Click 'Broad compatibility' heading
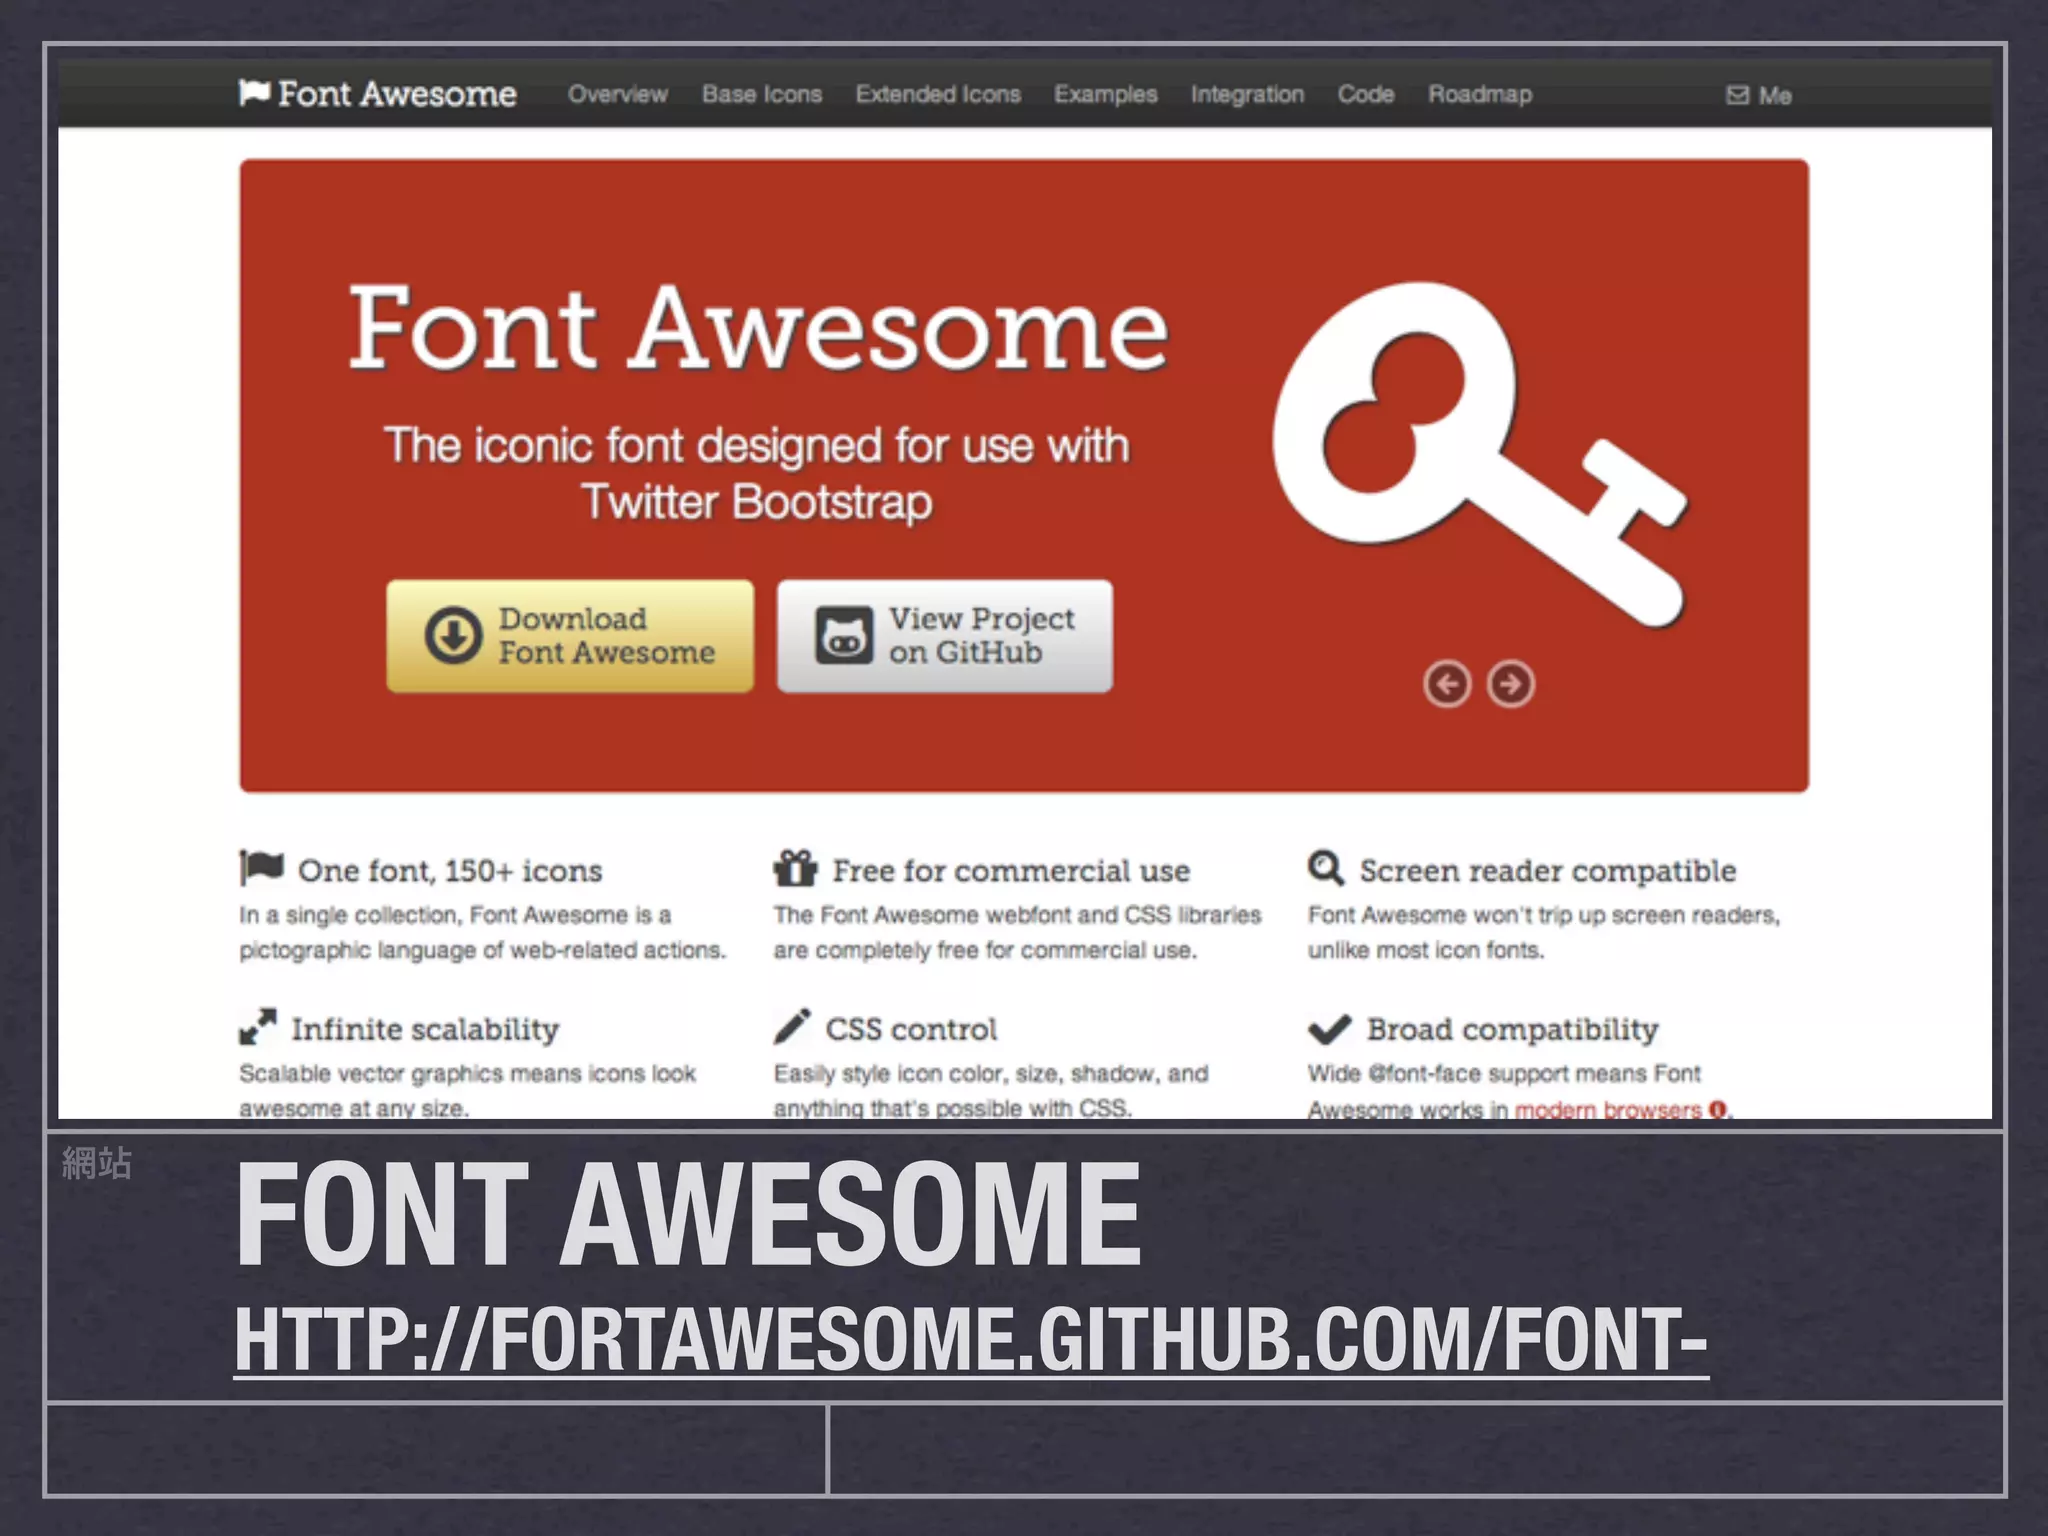This screenshot has width=2048, height=1536. point(1512,1029)
